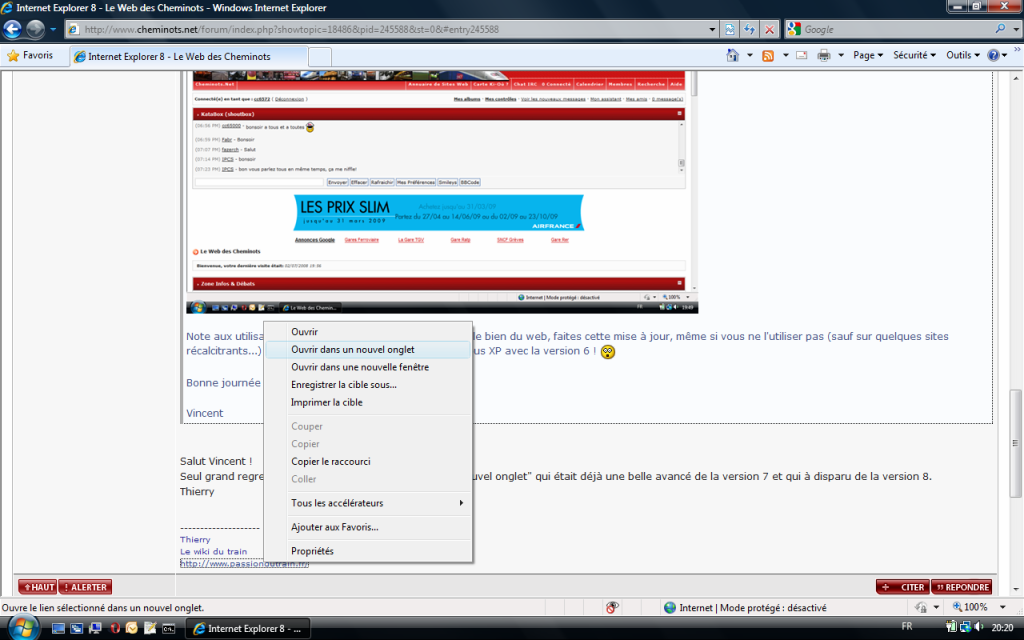
Task: Open the command prompt Quick Launch icon
Action: tap(168, 628)
